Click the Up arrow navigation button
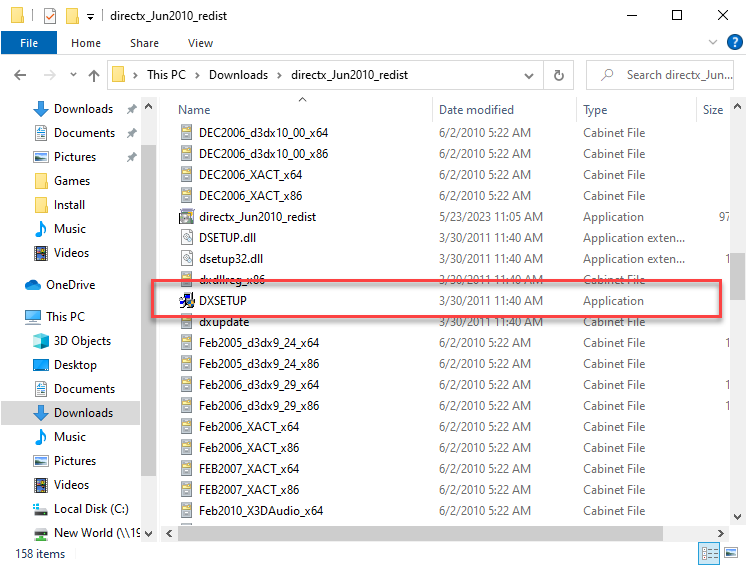This screenshot has width=747, height=566. pyautogui.click(x=94, y=75)
